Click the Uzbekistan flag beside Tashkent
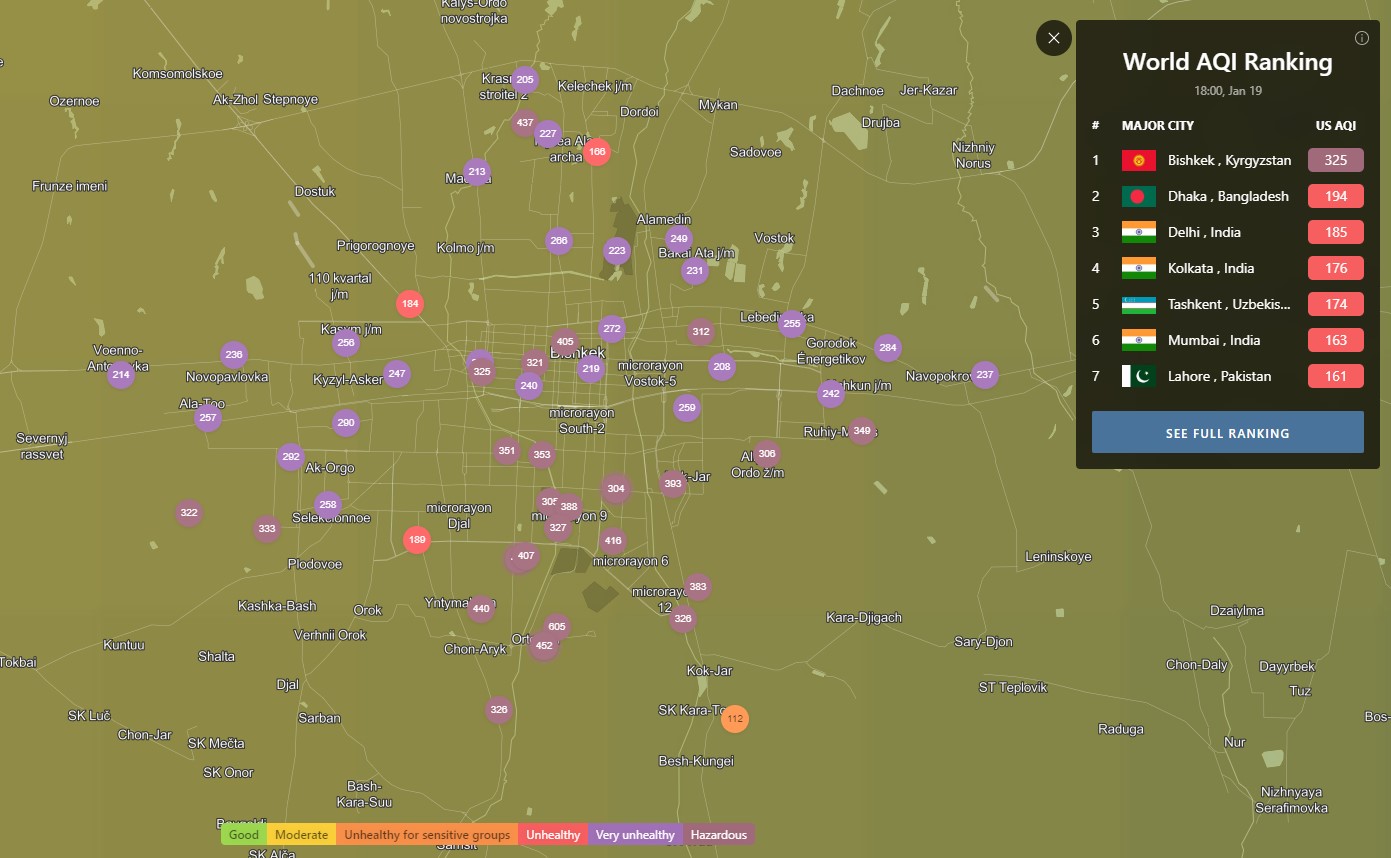The image size is (1391, 858). (1138, 304)
